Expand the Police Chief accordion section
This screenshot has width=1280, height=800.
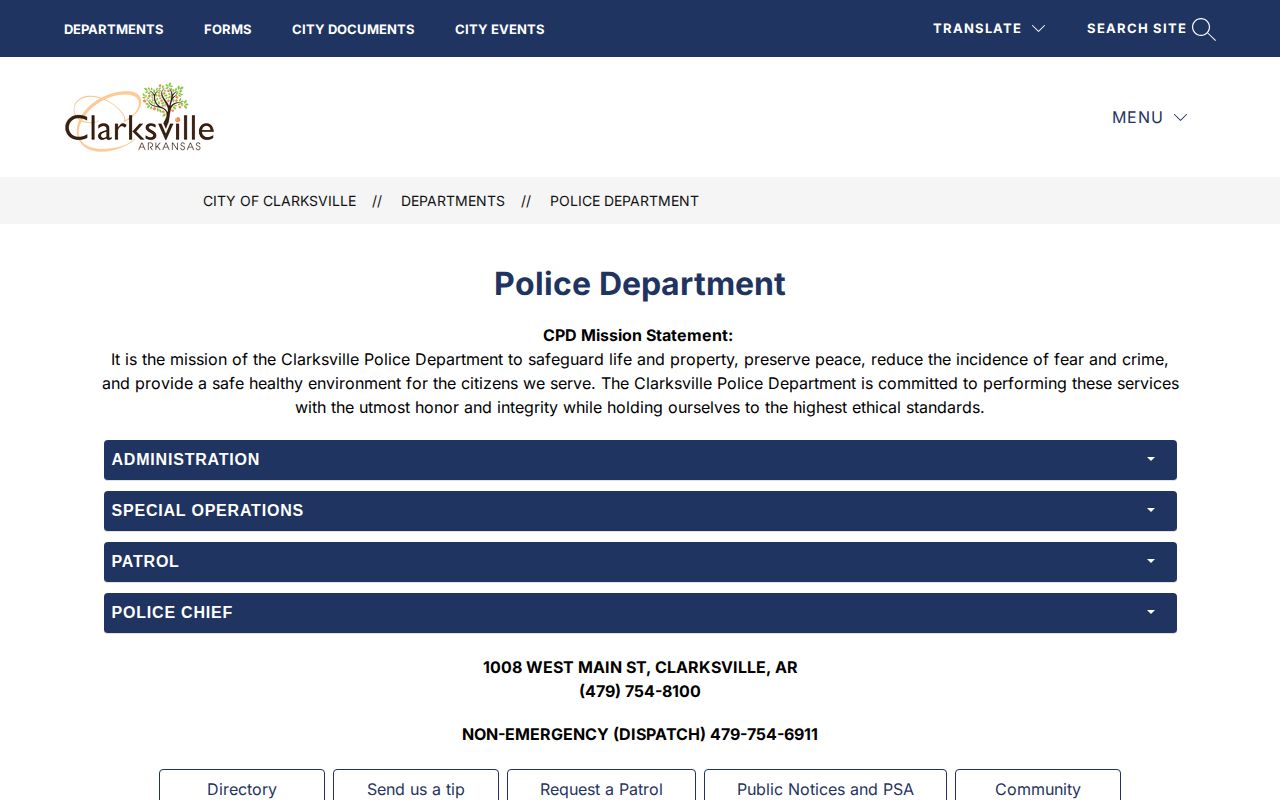pyautogui.click(x=640, y=613)
